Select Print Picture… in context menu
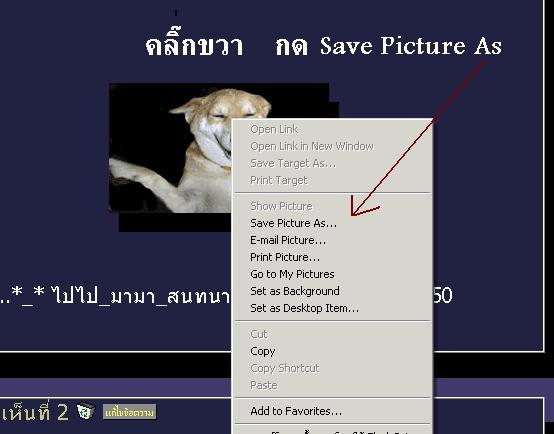554x434 pixels. 332,257
